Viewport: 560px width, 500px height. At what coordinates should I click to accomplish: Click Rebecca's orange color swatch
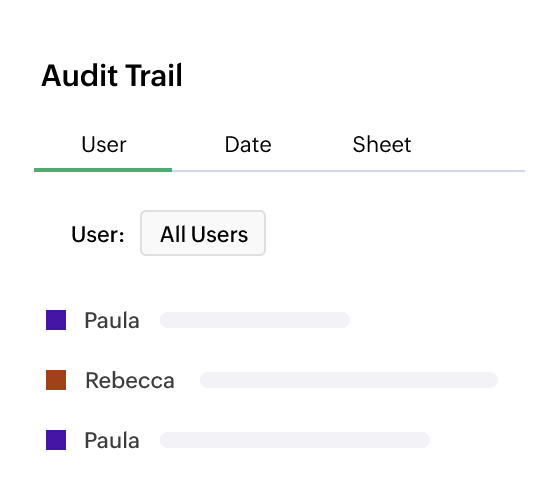point(56,380)
